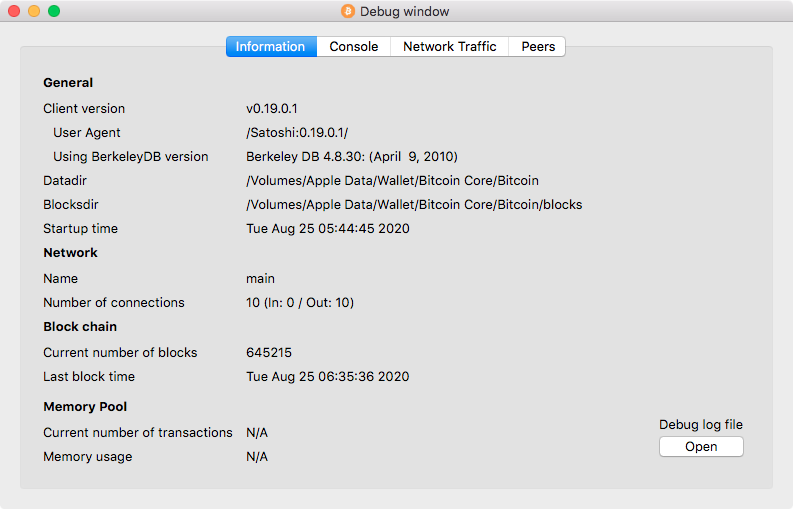Click the User Agent Satoshi value
The height and width of the screenshot is (509, 793).
coord(297,133)
